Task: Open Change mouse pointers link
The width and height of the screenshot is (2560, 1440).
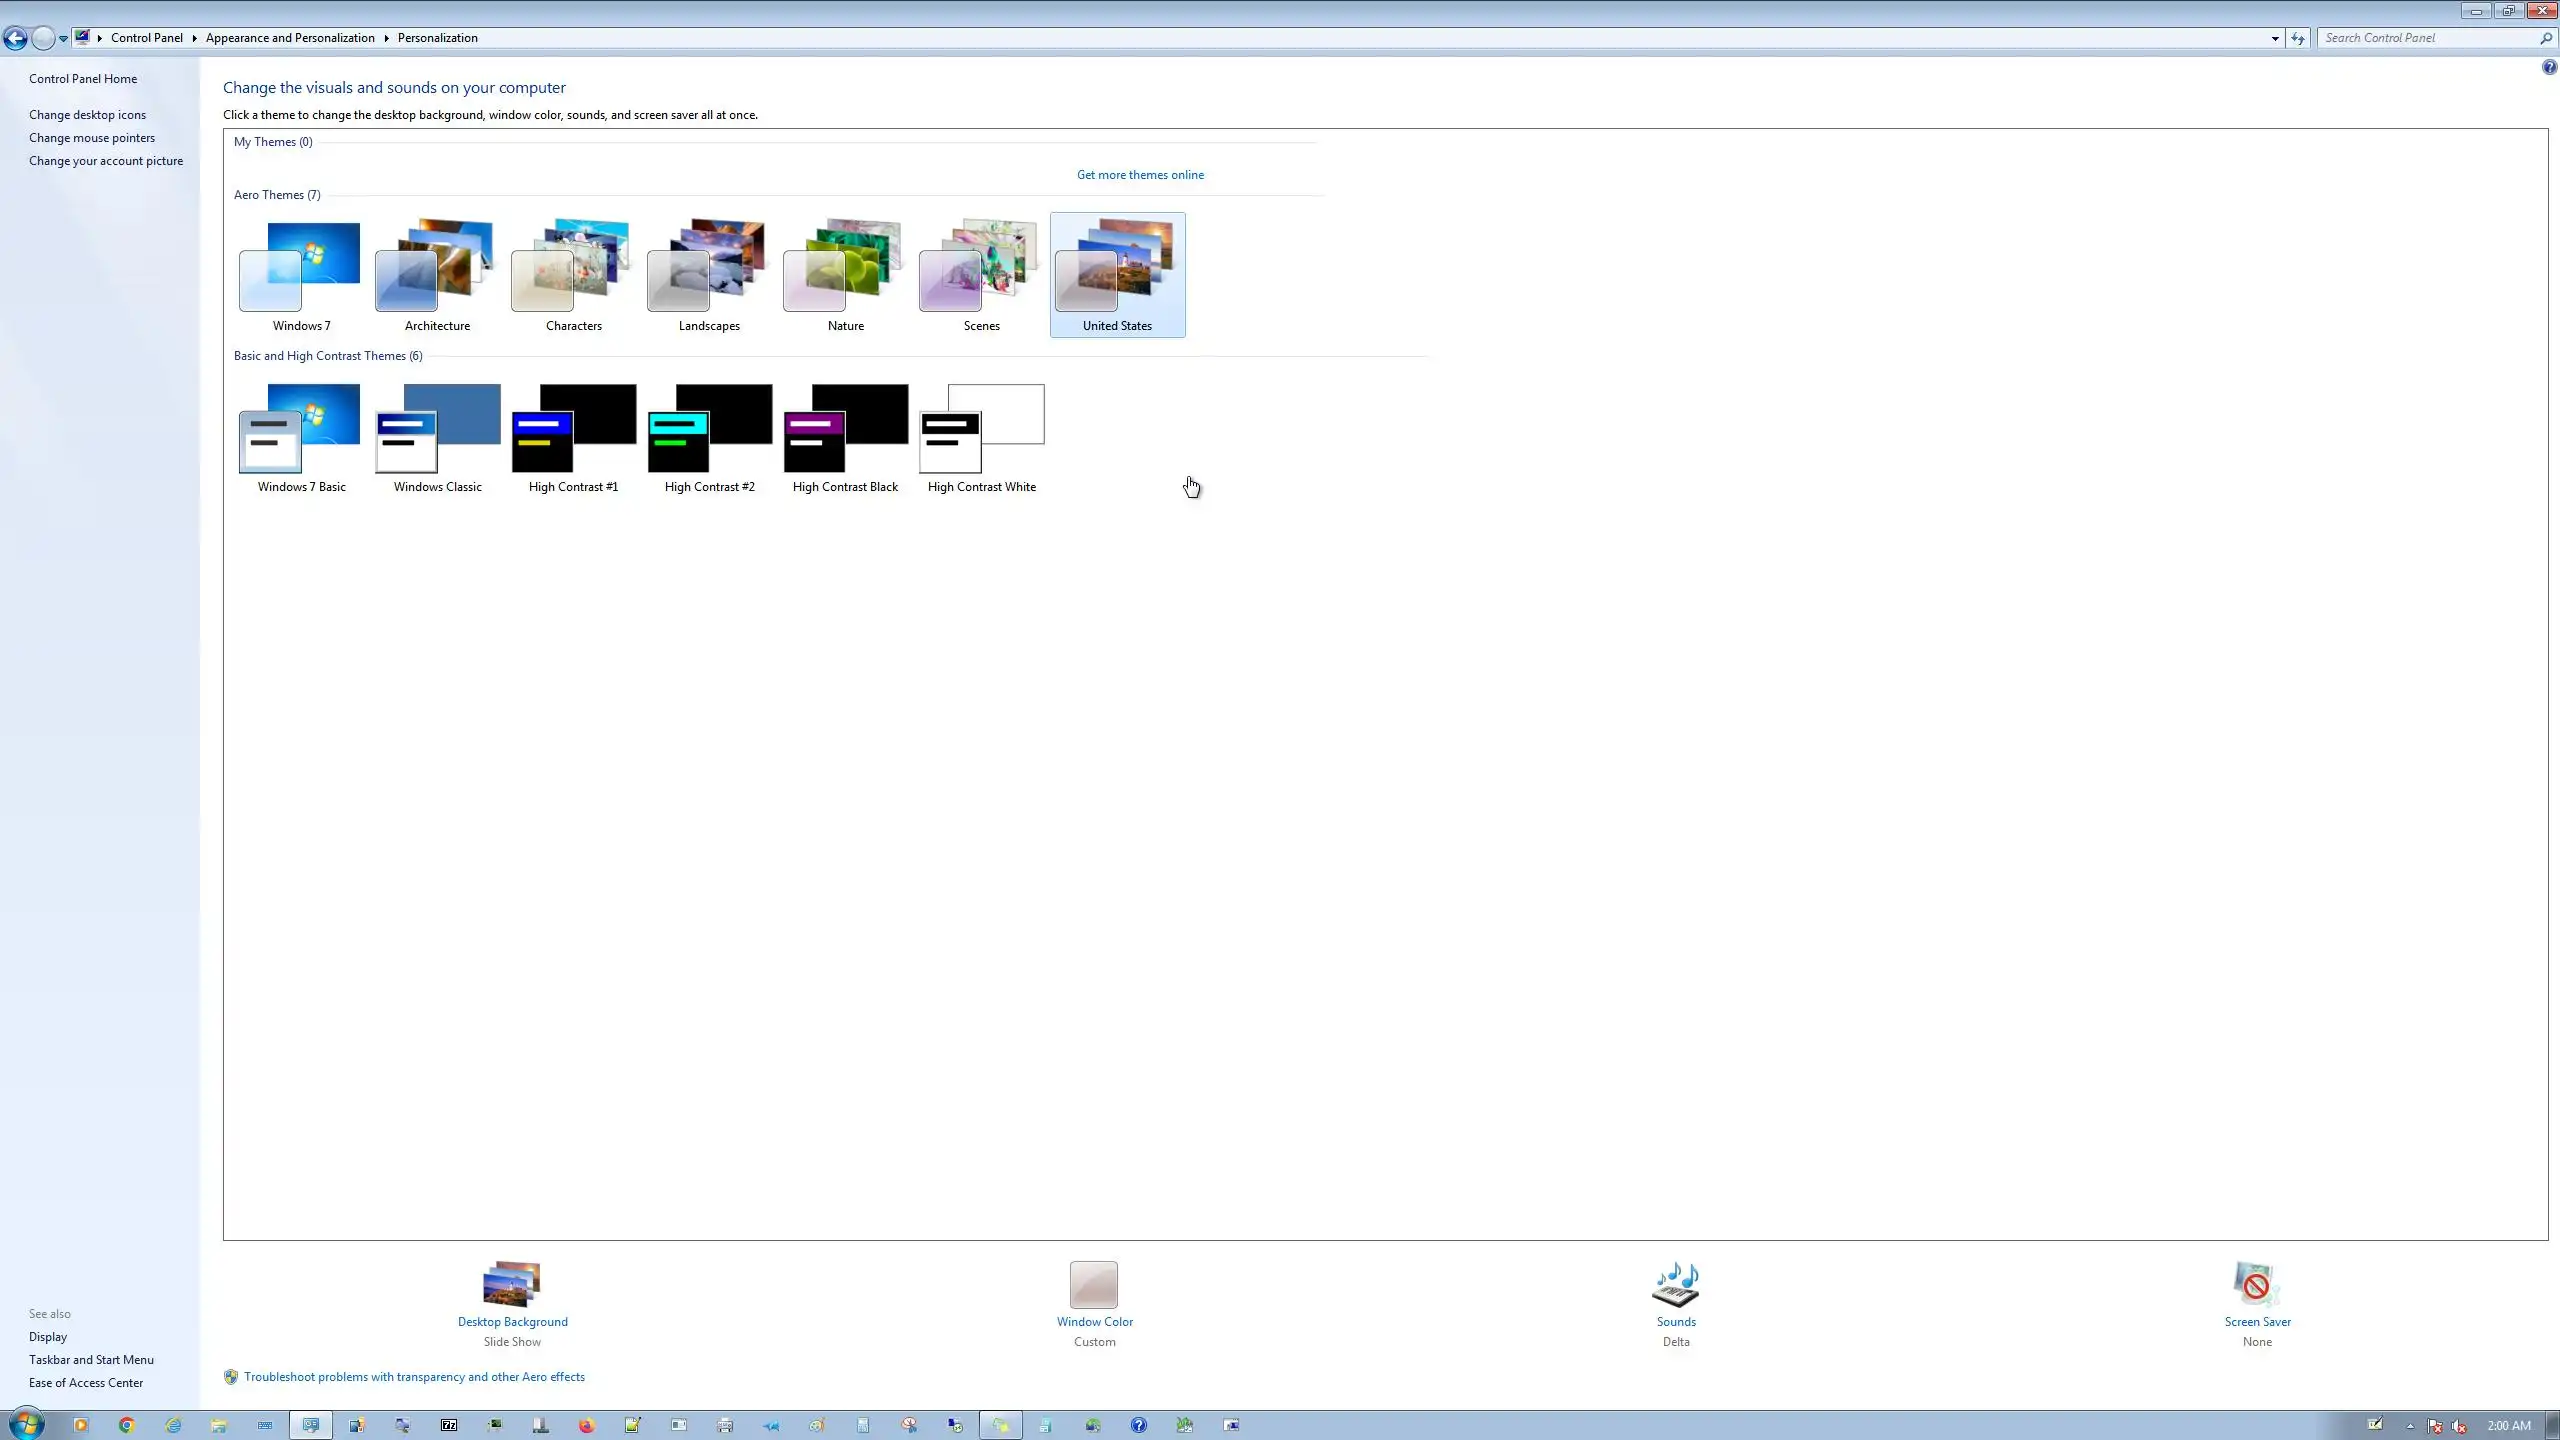Action: coord(92,138)
